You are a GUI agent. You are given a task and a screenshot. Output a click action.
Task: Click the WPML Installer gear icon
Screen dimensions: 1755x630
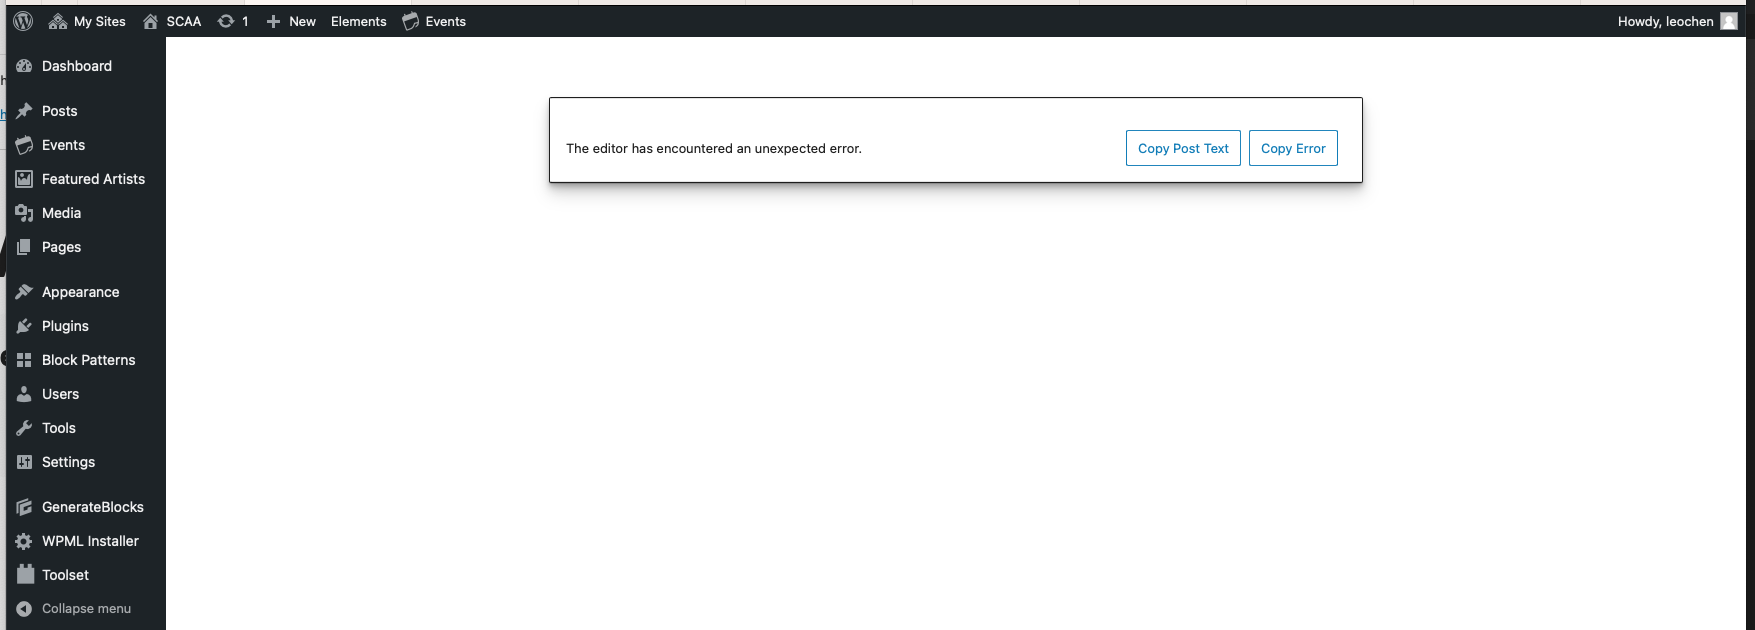coord(24,541)
